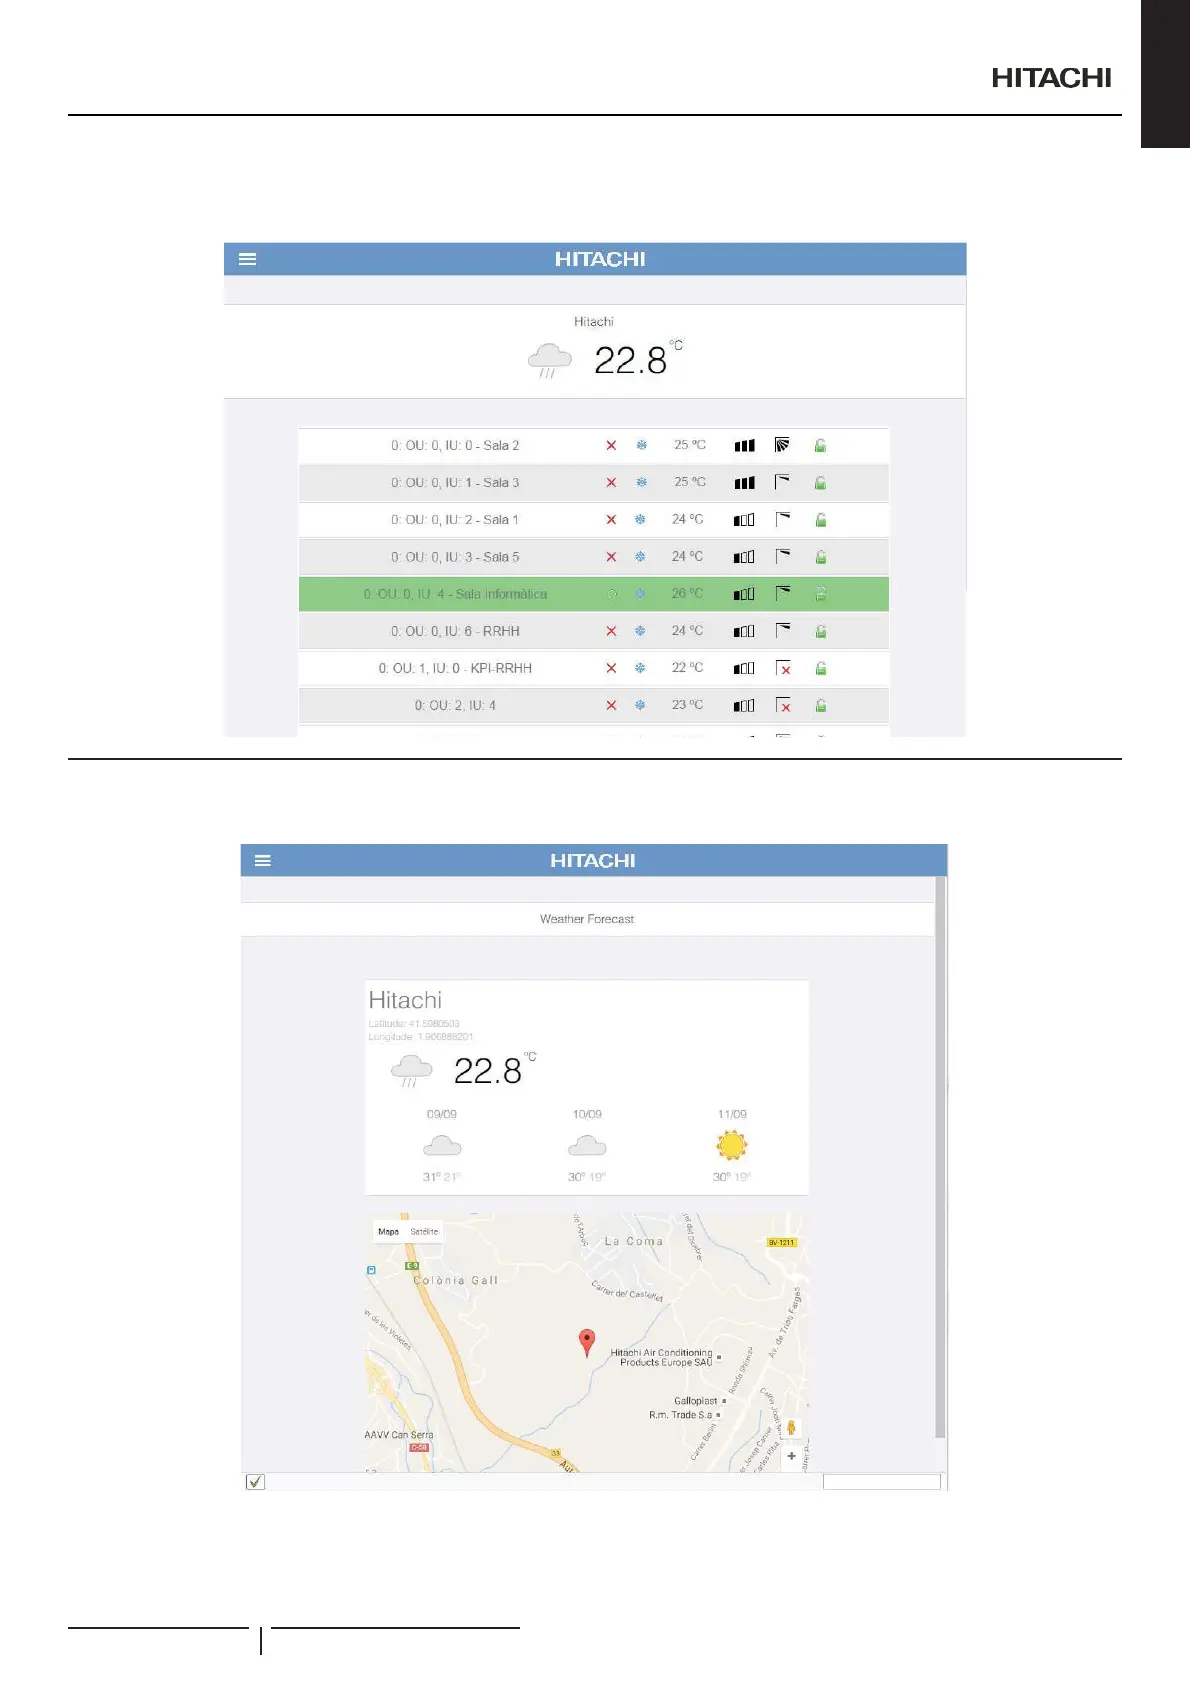The width and height of the screenshot is (1190, 1684).
Task: Click 22 ºC setpoint in KPI-RRHH row
Action: pos(687,667)
